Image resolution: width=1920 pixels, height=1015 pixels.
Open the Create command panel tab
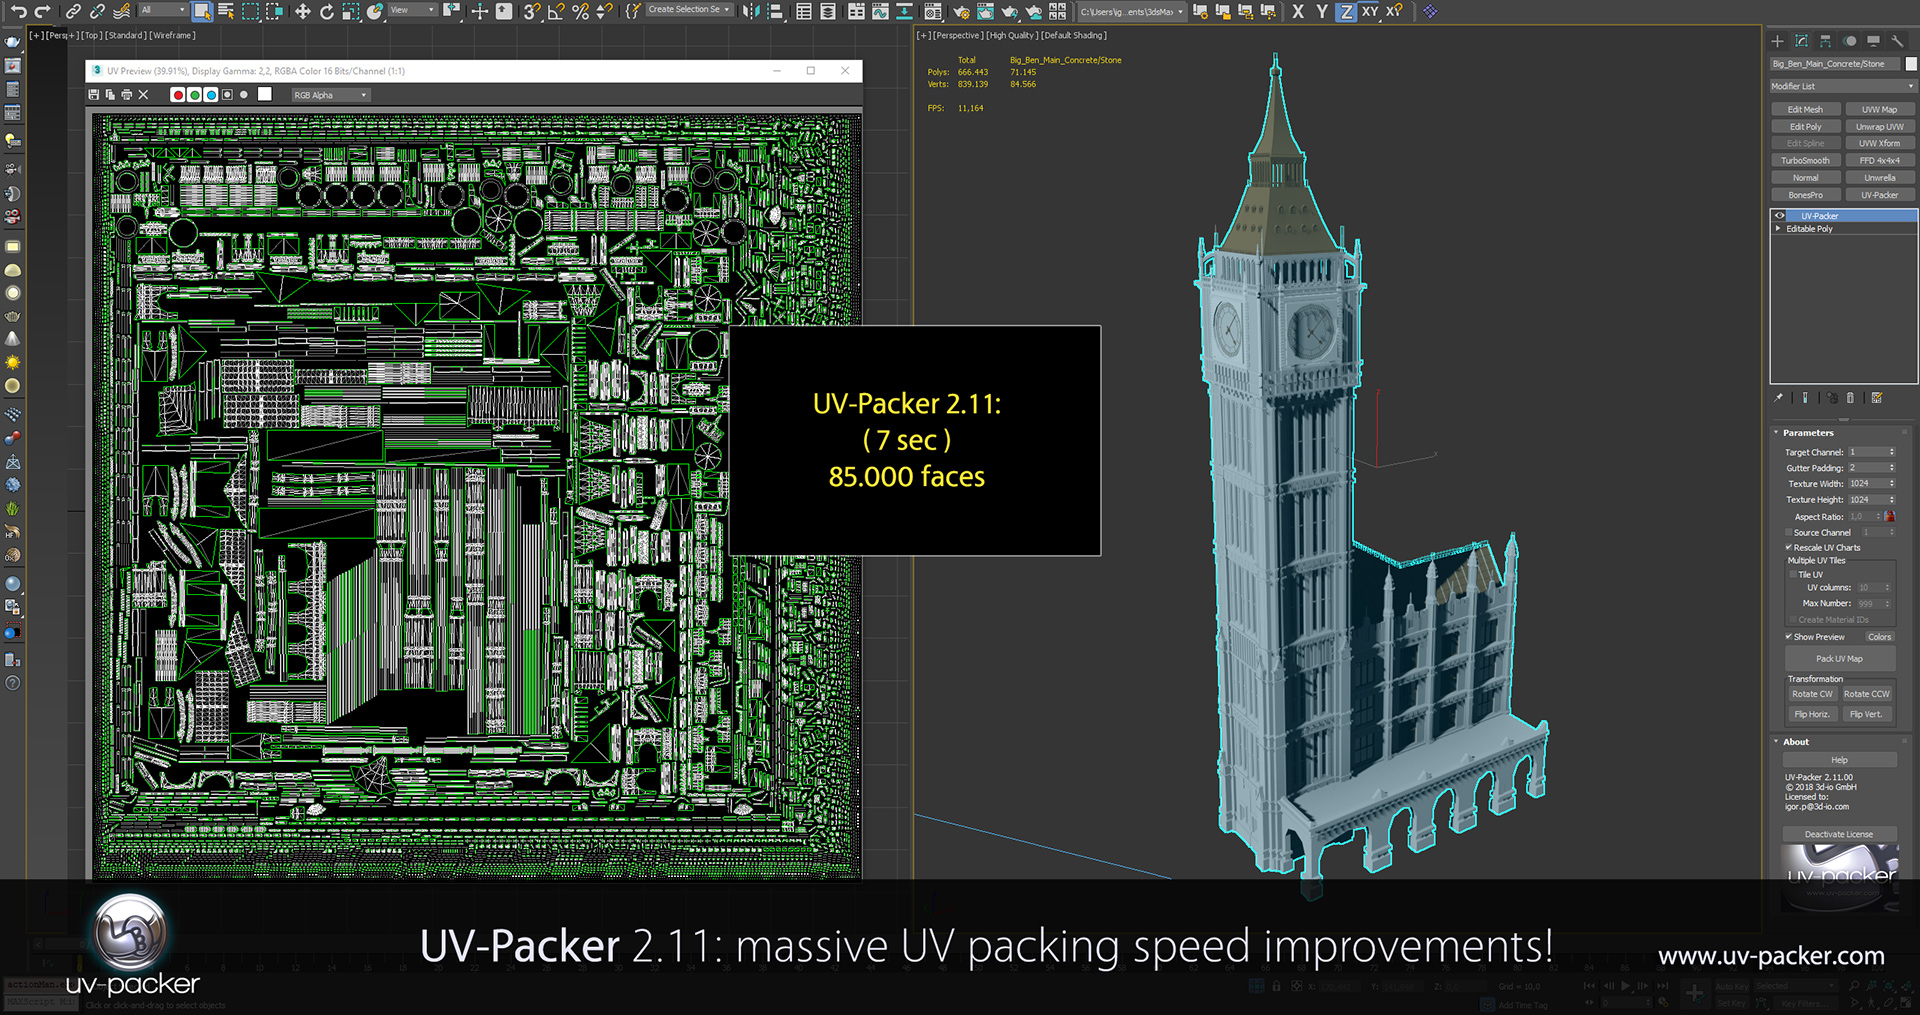point(1777,41)
